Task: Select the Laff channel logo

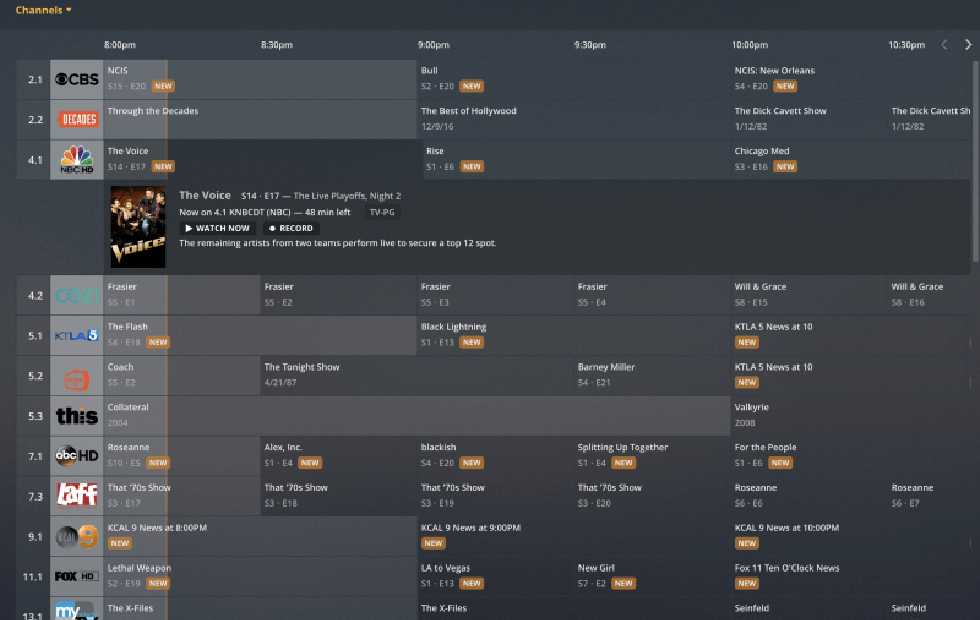Action: tap(77, 496)
